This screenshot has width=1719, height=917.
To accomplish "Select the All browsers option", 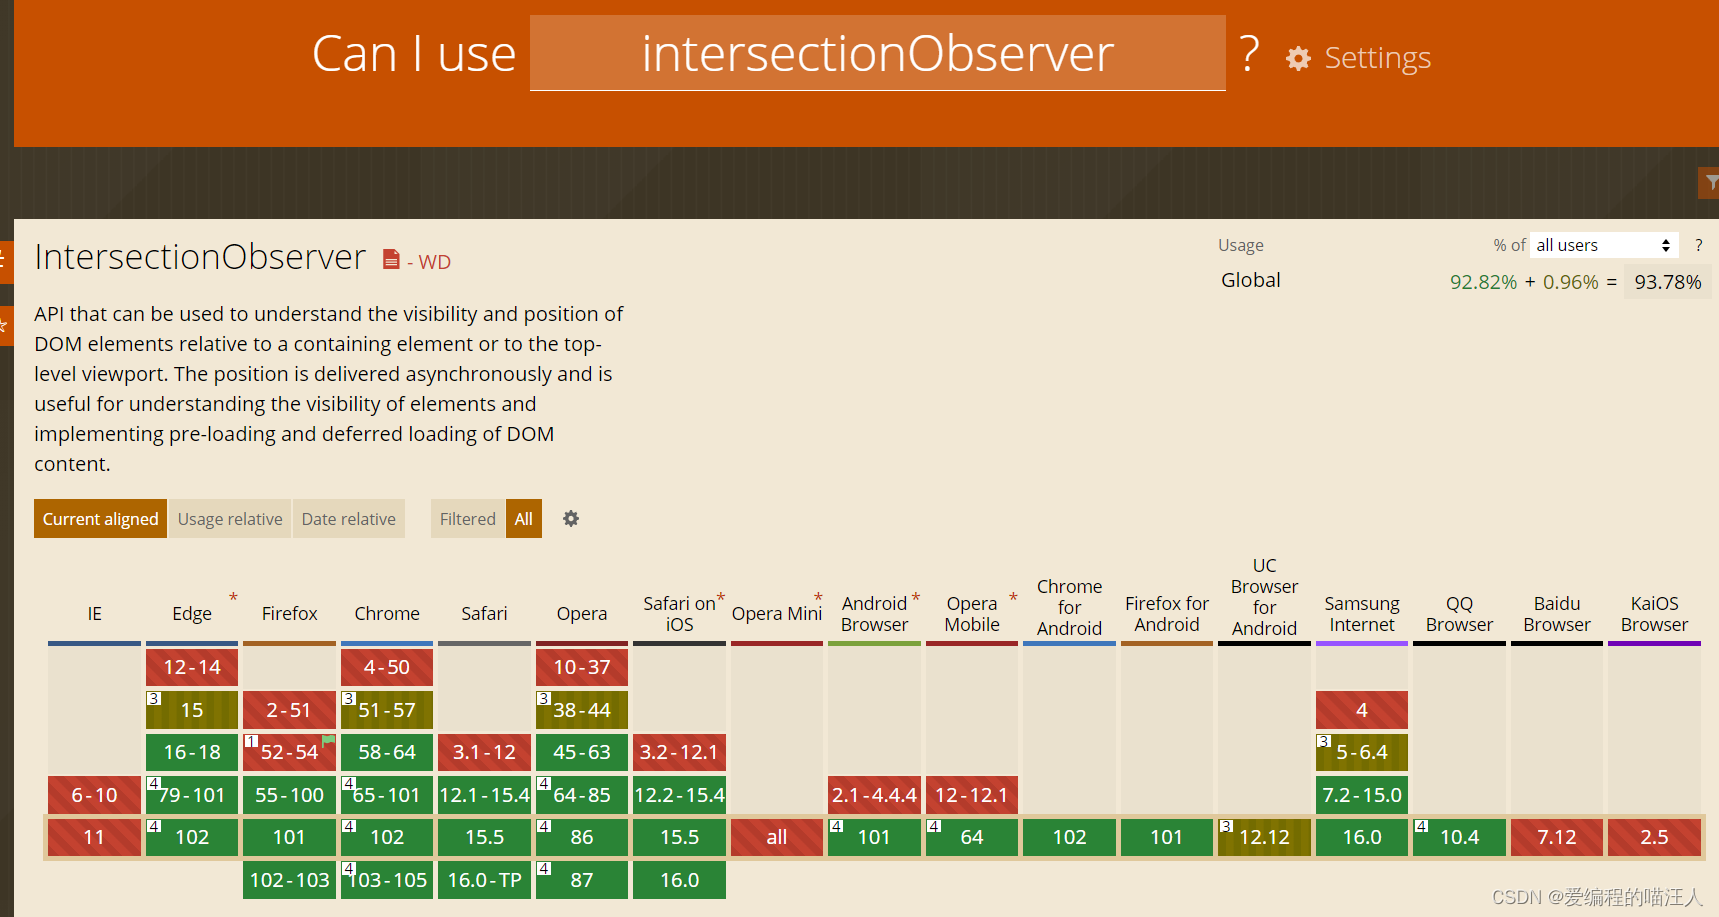I will pos(524,519).
